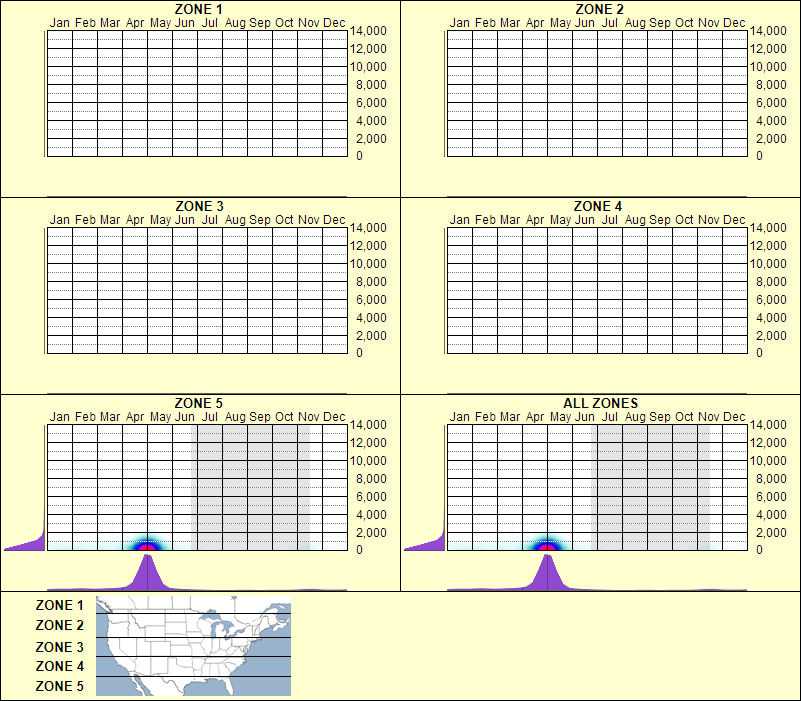The width and height of the screenshot is (801, 701).
Task: Click the Jan label on the Zone 1 chart
Action: pyautogui.click(x=61, y=22)
